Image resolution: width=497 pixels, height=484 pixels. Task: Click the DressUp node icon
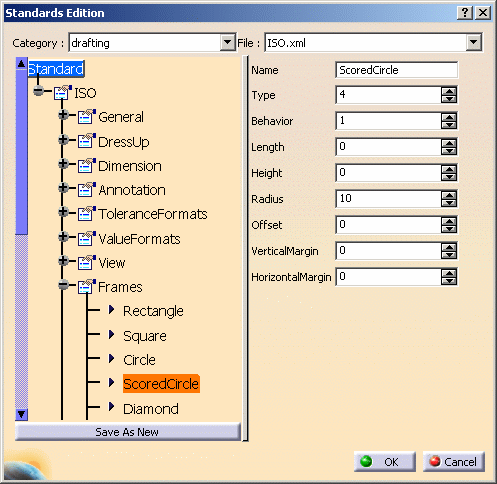click(87, 141)
